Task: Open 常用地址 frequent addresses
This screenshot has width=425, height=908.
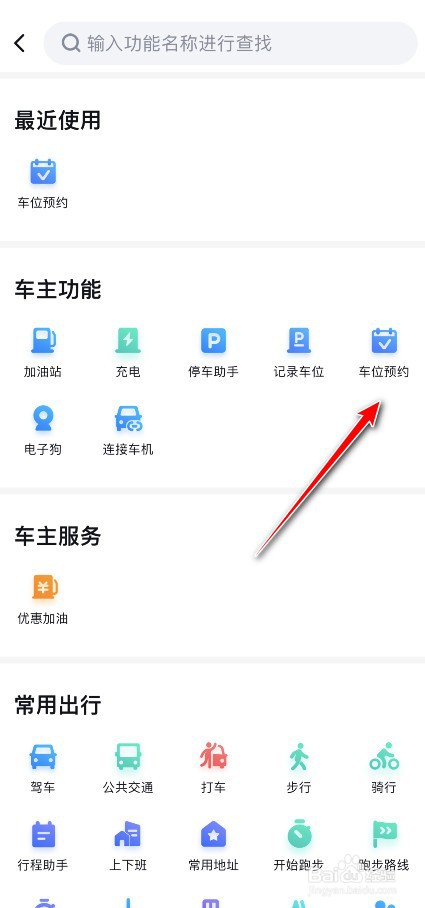Action: coord(213,845)
